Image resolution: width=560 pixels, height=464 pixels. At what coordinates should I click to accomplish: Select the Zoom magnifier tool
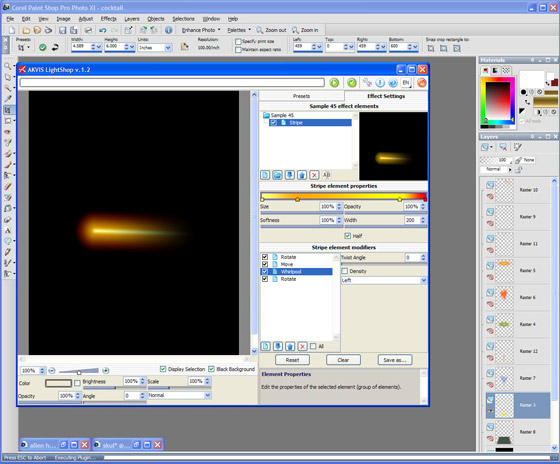(8, 66)
